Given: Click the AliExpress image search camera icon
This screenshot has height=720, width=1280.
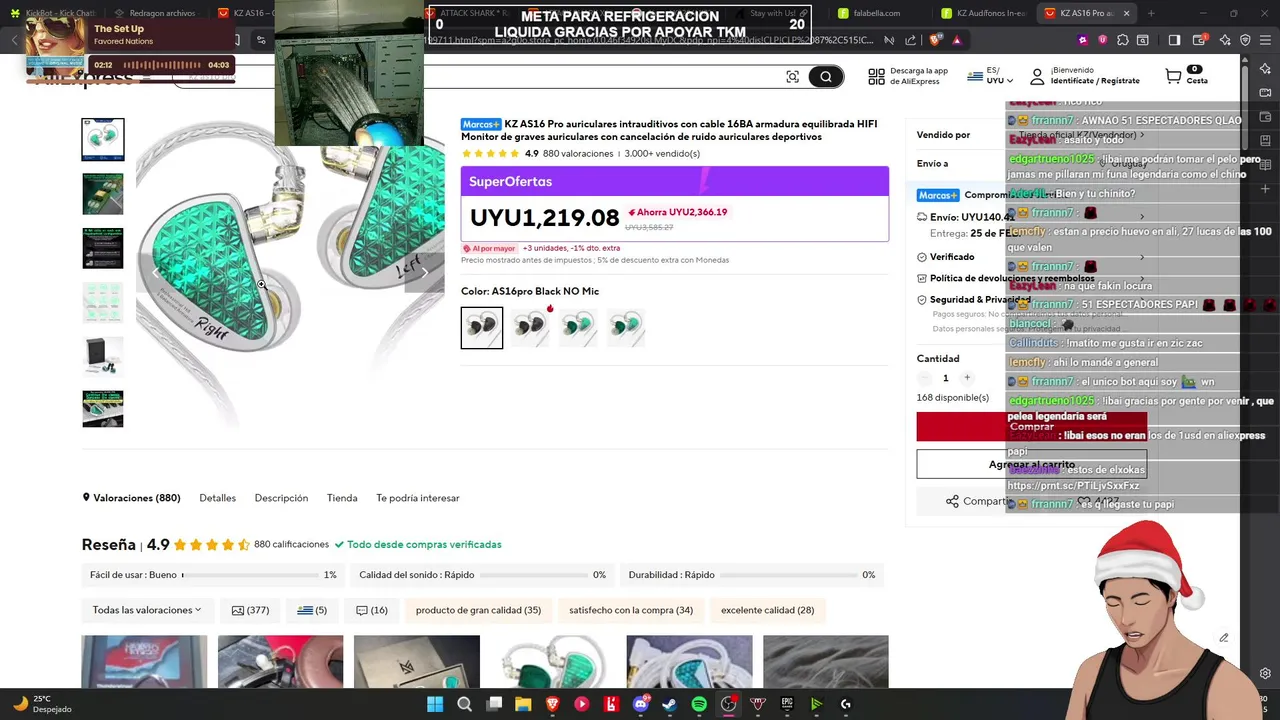Looking at the screenshot, I should coord(792,77).
